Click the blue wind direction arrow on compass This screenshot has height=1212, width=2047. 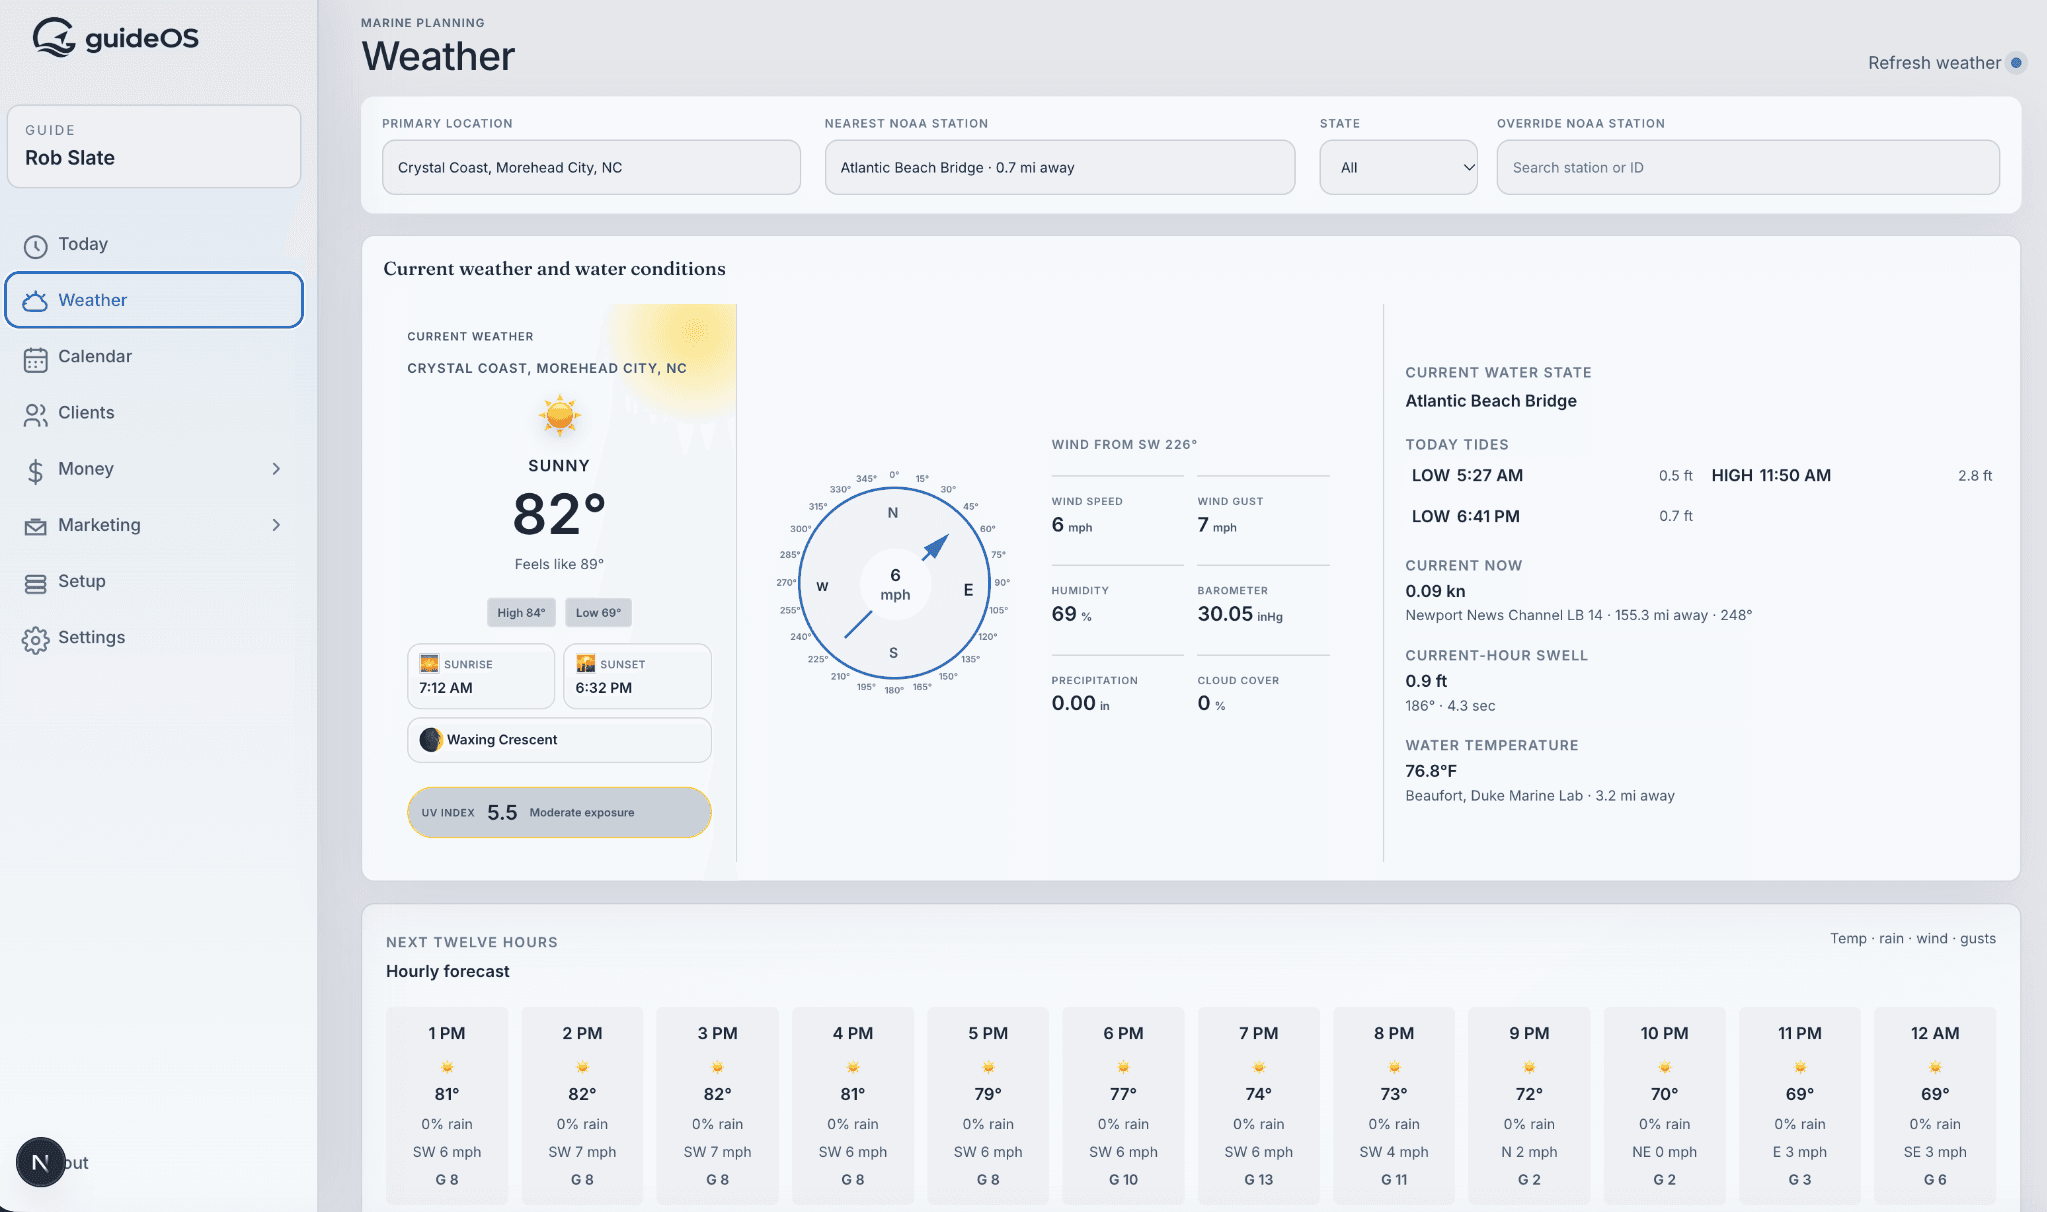pos(934,546)
